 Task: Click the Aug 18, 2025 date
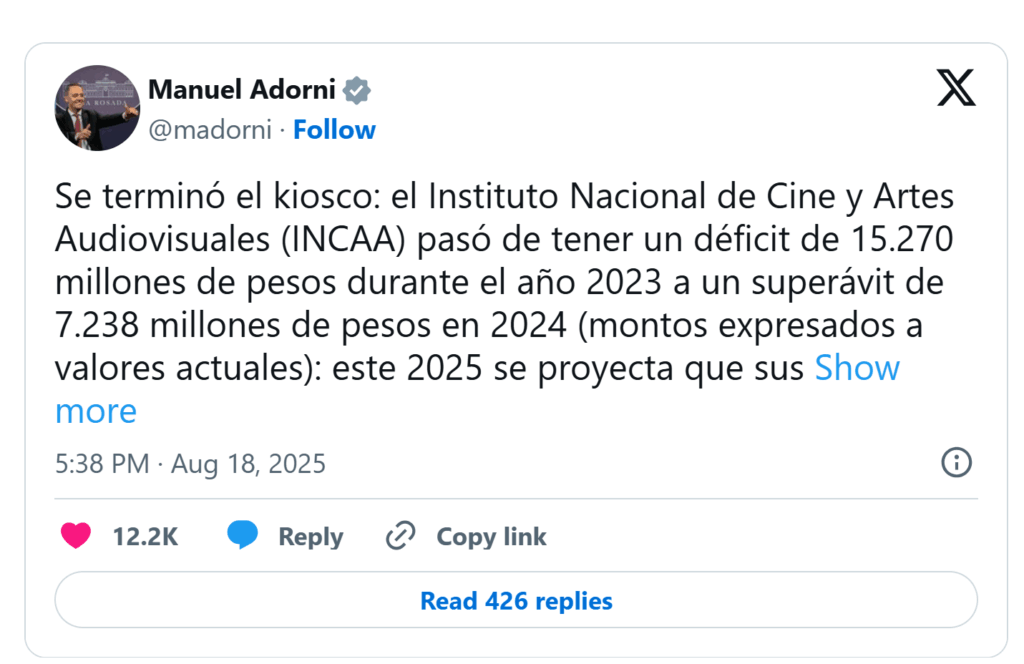click(248, 464)
